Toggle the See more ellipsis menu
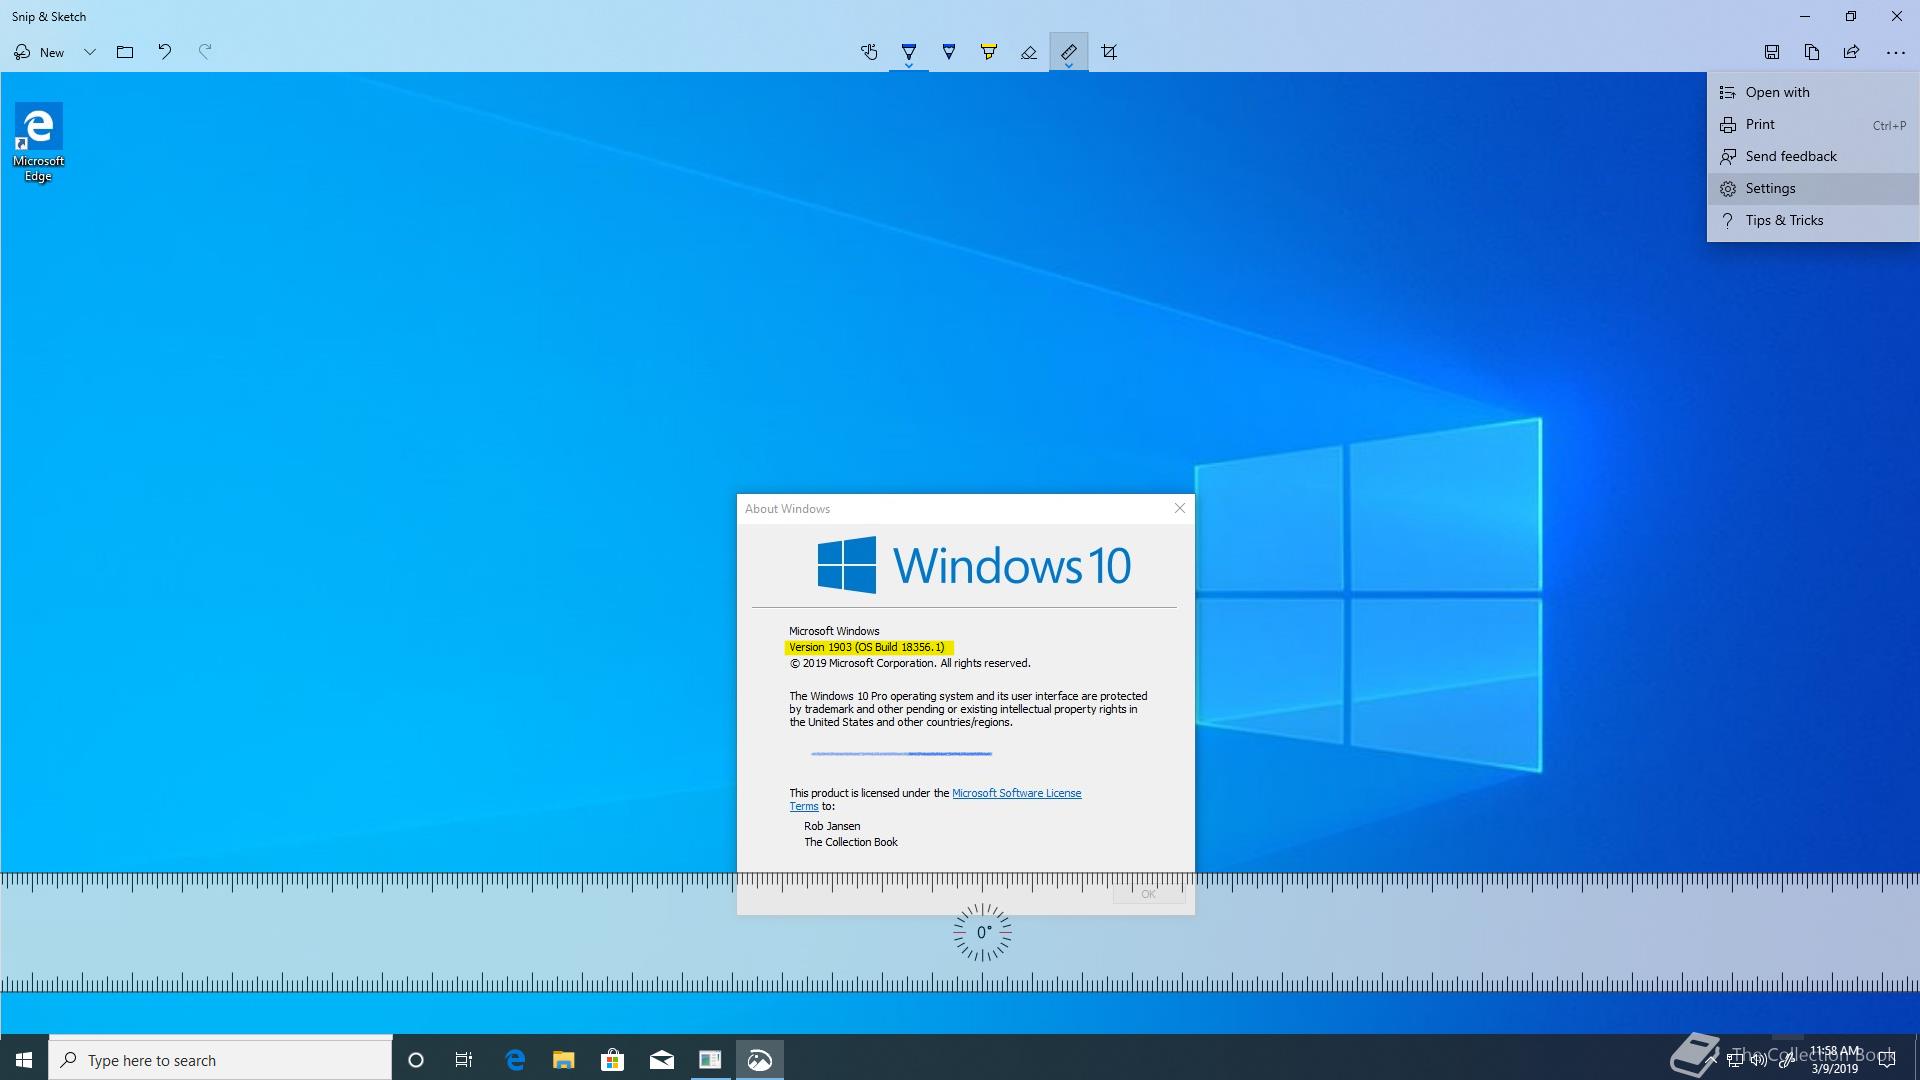The width and height of the screenshot is (1920, 1080). click(x=1895, y=52)
